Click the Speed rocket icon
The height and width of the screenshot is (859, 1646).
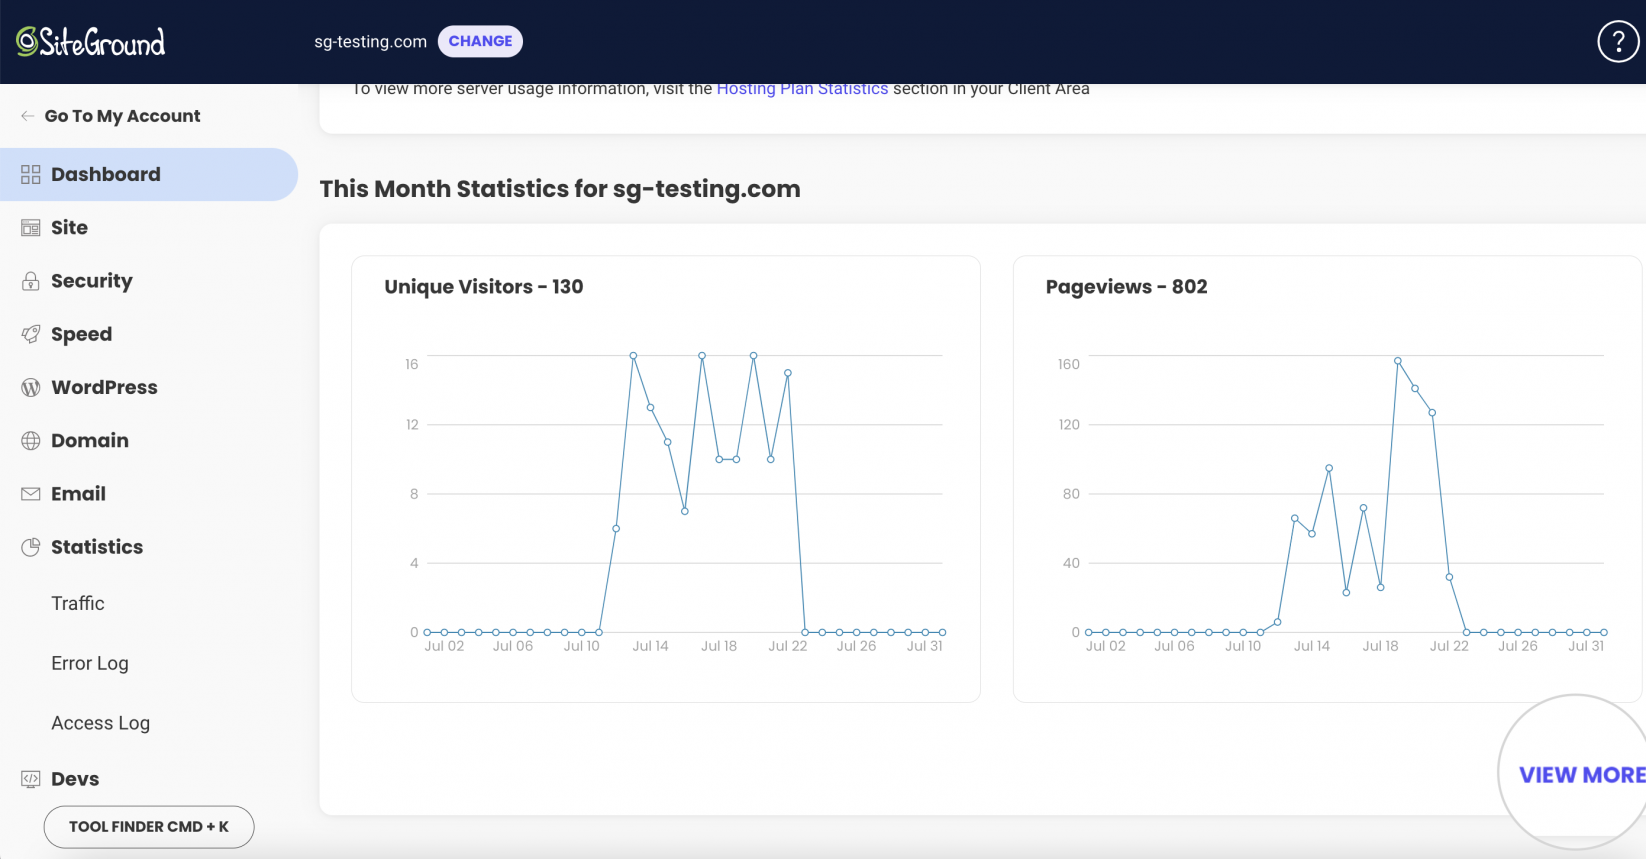[31, 334]
